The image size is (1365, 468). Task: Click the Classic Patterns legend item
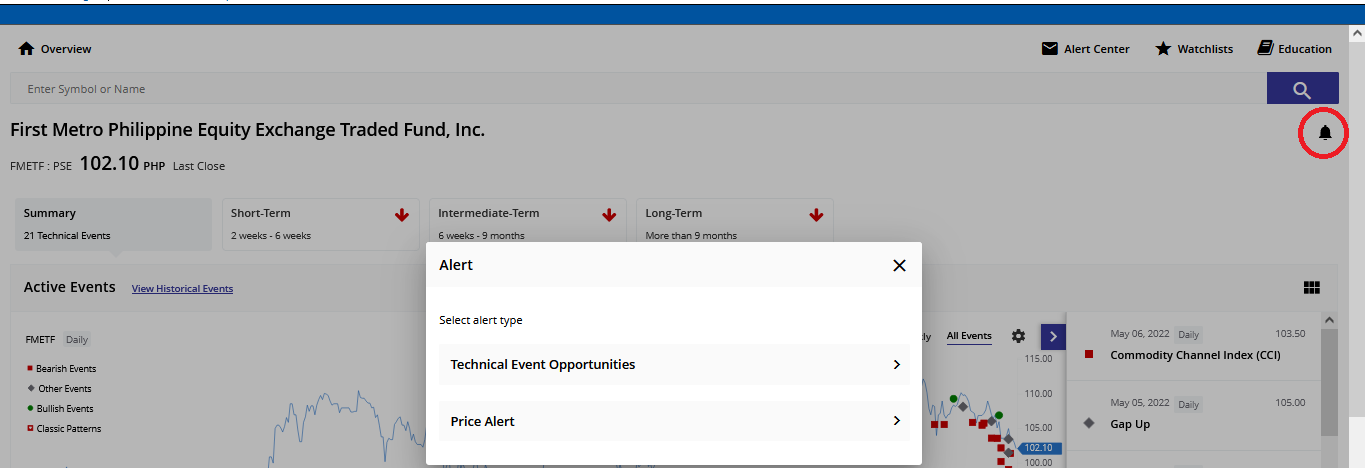[x=64, y=429]
